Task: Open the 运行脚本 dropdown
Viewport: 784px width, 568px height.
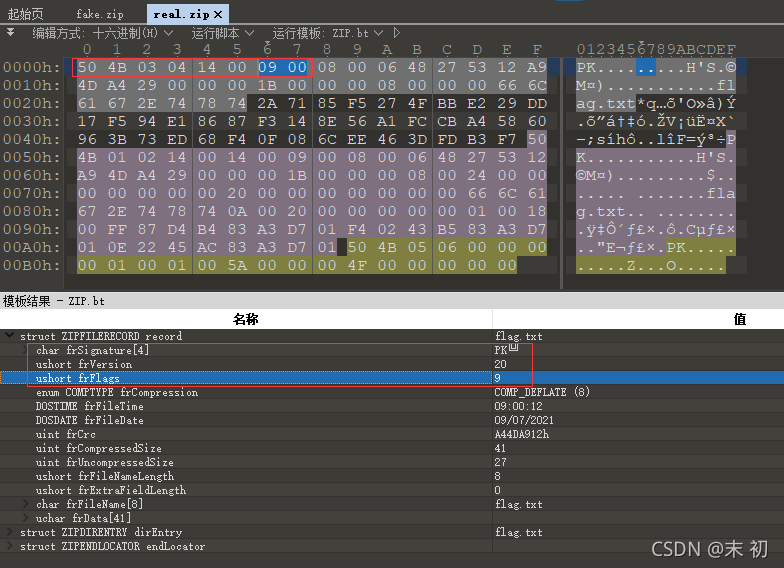Action: 222,33
